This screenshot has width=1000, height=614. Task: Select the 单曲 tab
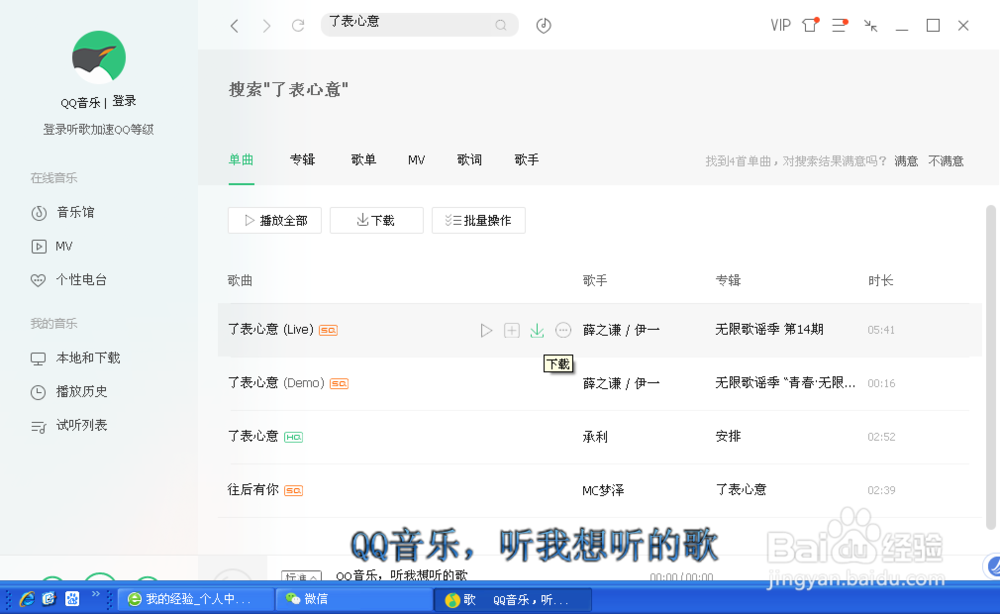241,159
